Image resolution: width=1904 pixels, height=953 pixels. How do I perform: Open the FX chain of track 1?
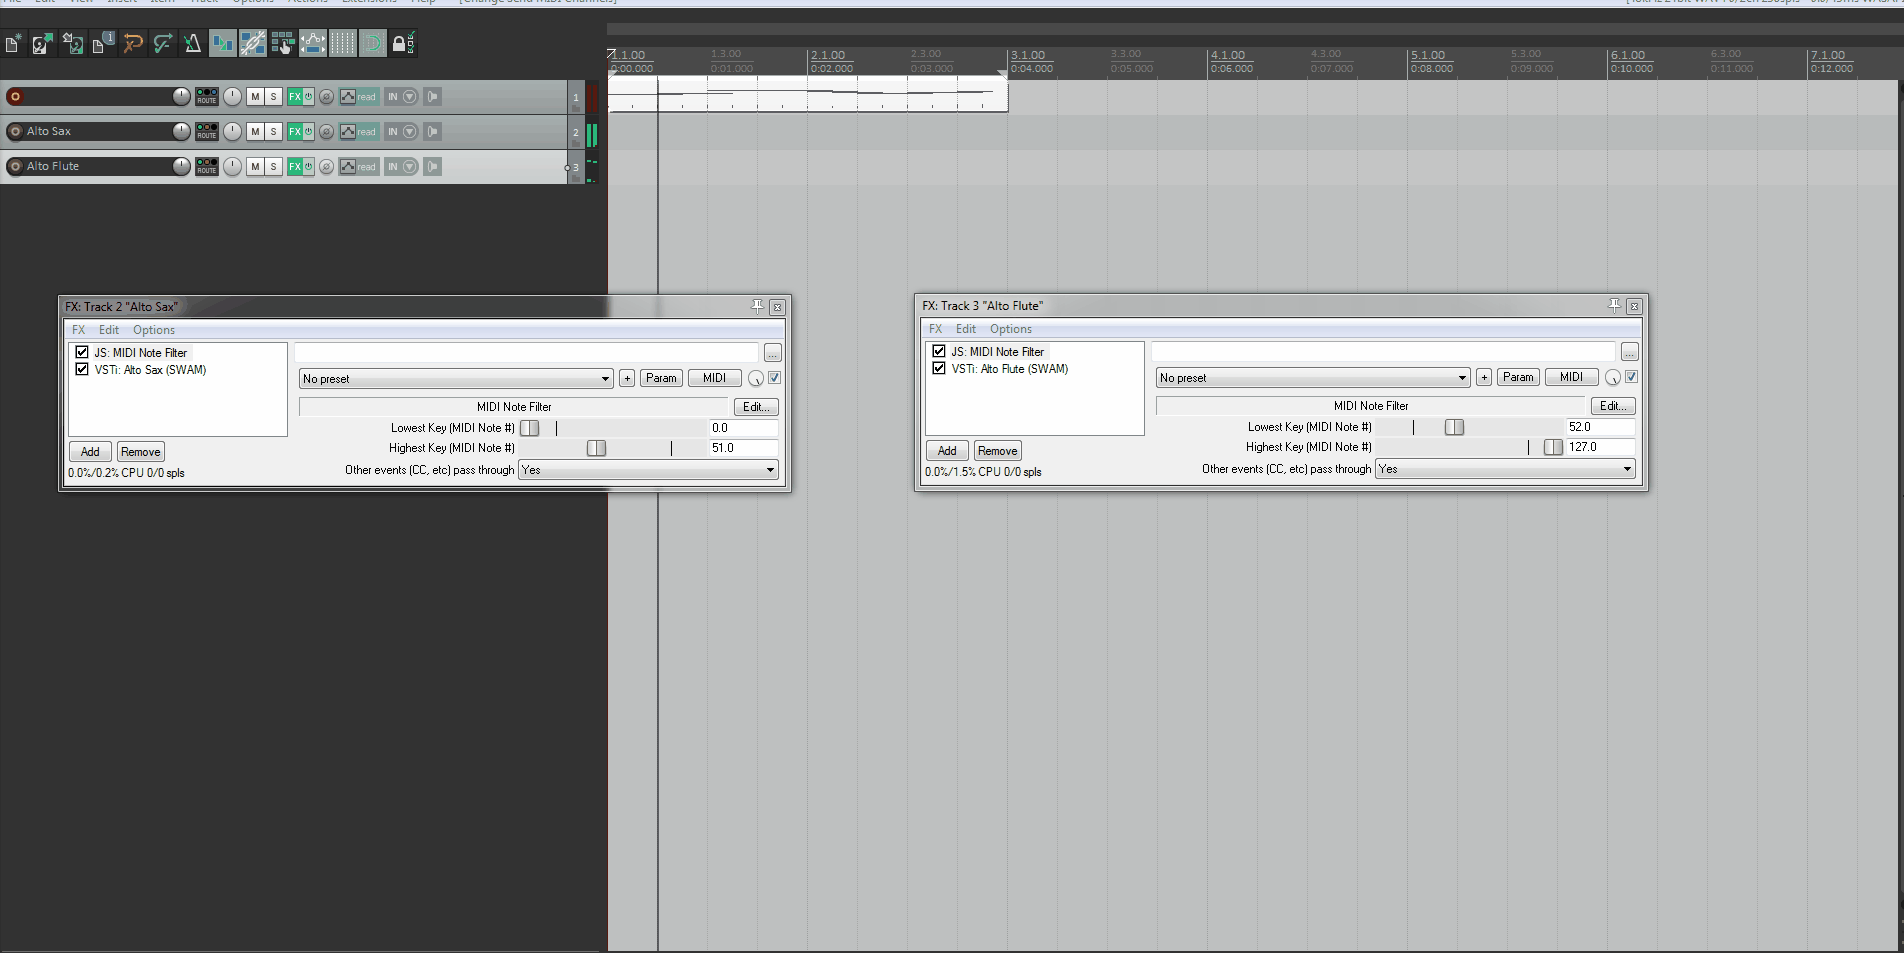click(x=295, y=97)
